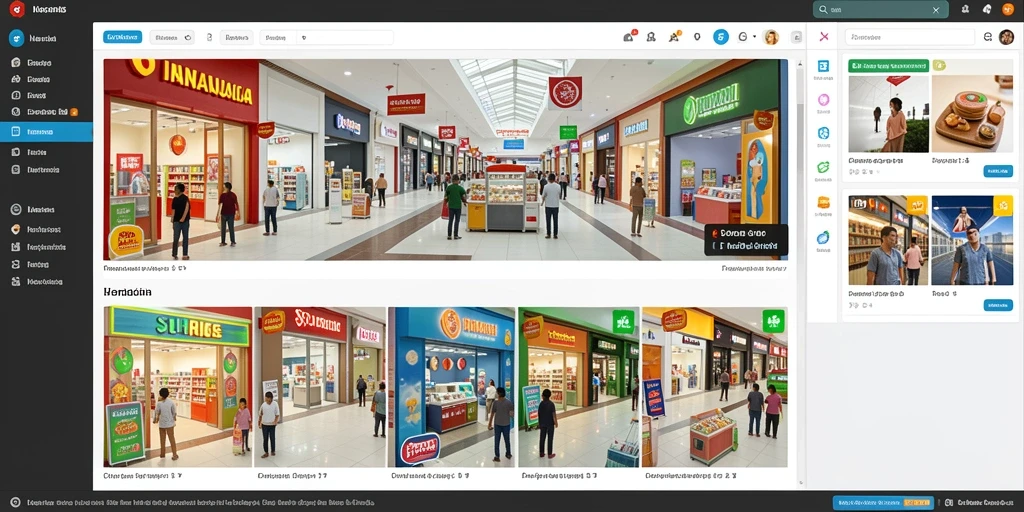
Task: Open the user avatar in the main toolbar
Action: click(771, 37)
